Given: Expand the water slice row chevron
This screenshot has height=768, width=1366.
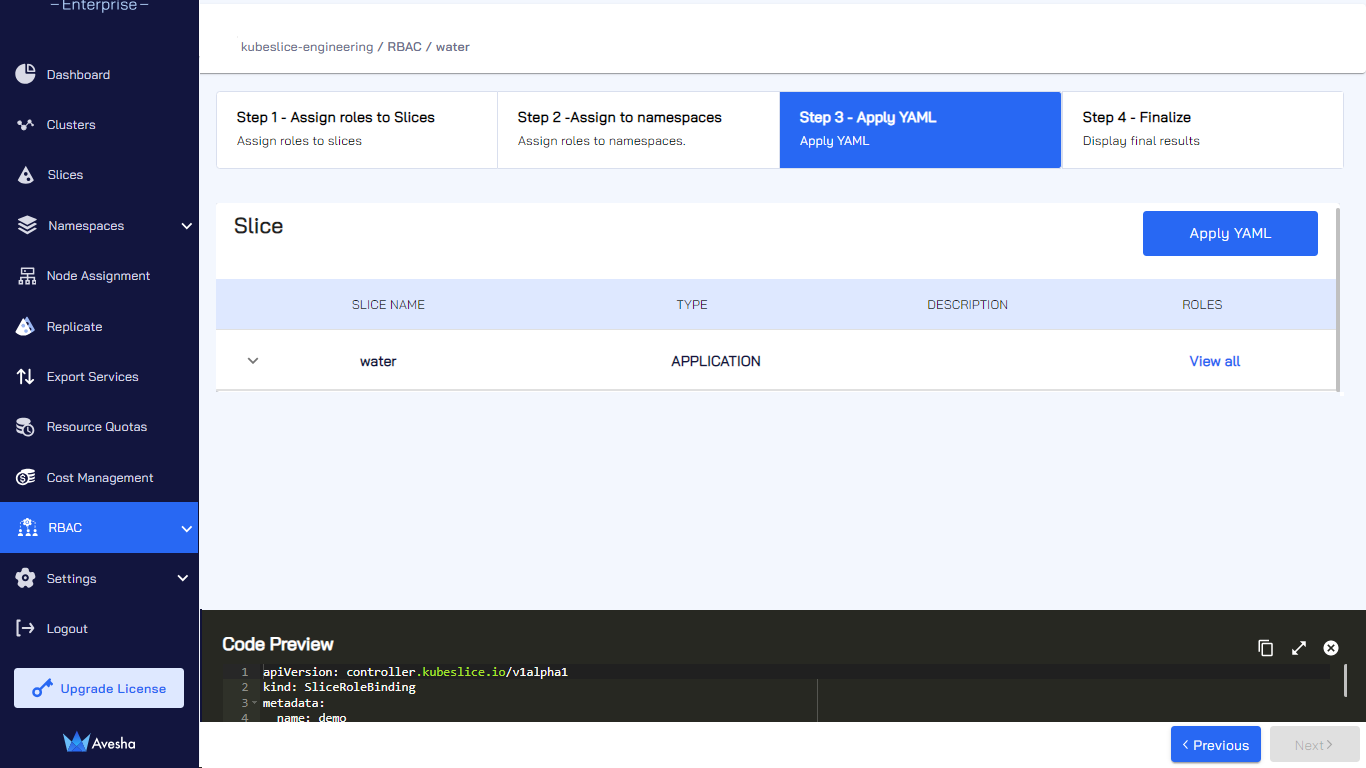Looking at the screenshot, I should 253,360.
